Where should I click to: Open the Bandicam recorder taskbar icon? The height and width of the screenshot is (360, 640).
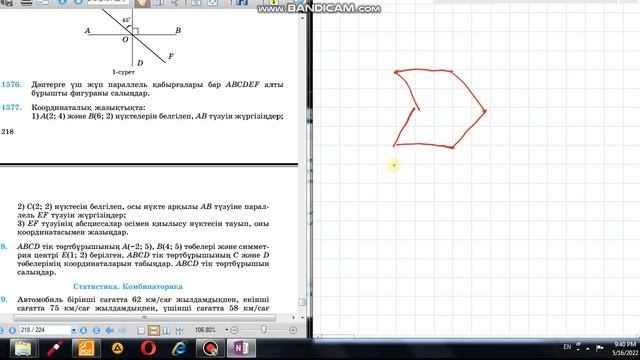(210, 349)
